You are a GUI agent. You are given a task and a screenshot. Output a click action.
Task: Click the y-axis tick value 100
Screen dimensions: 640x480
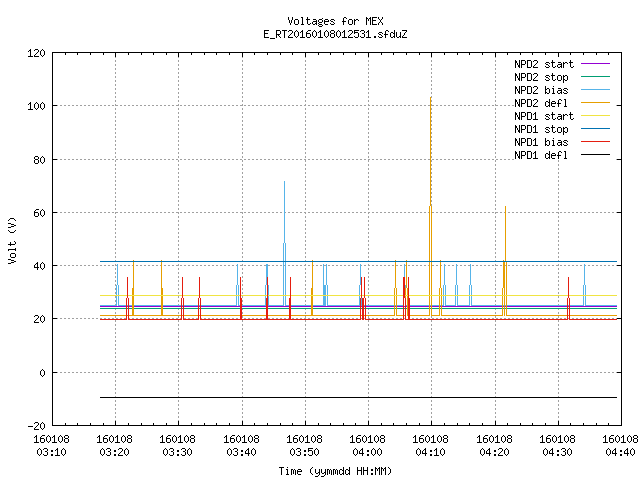36,107
